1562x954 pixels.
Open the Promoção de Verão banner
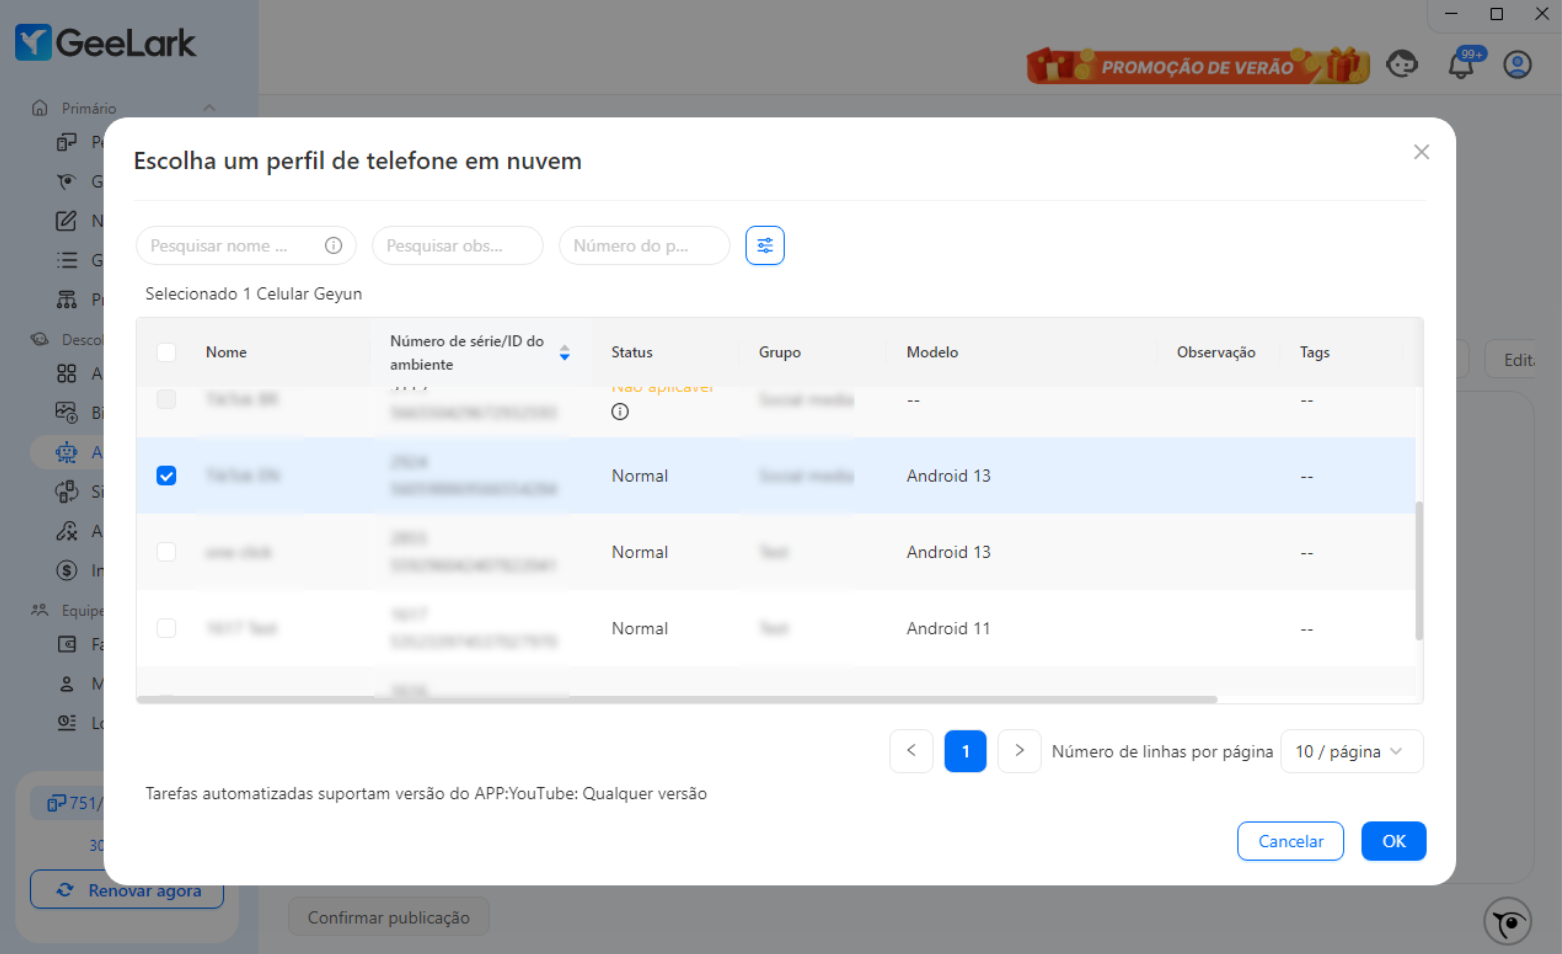1197,66
